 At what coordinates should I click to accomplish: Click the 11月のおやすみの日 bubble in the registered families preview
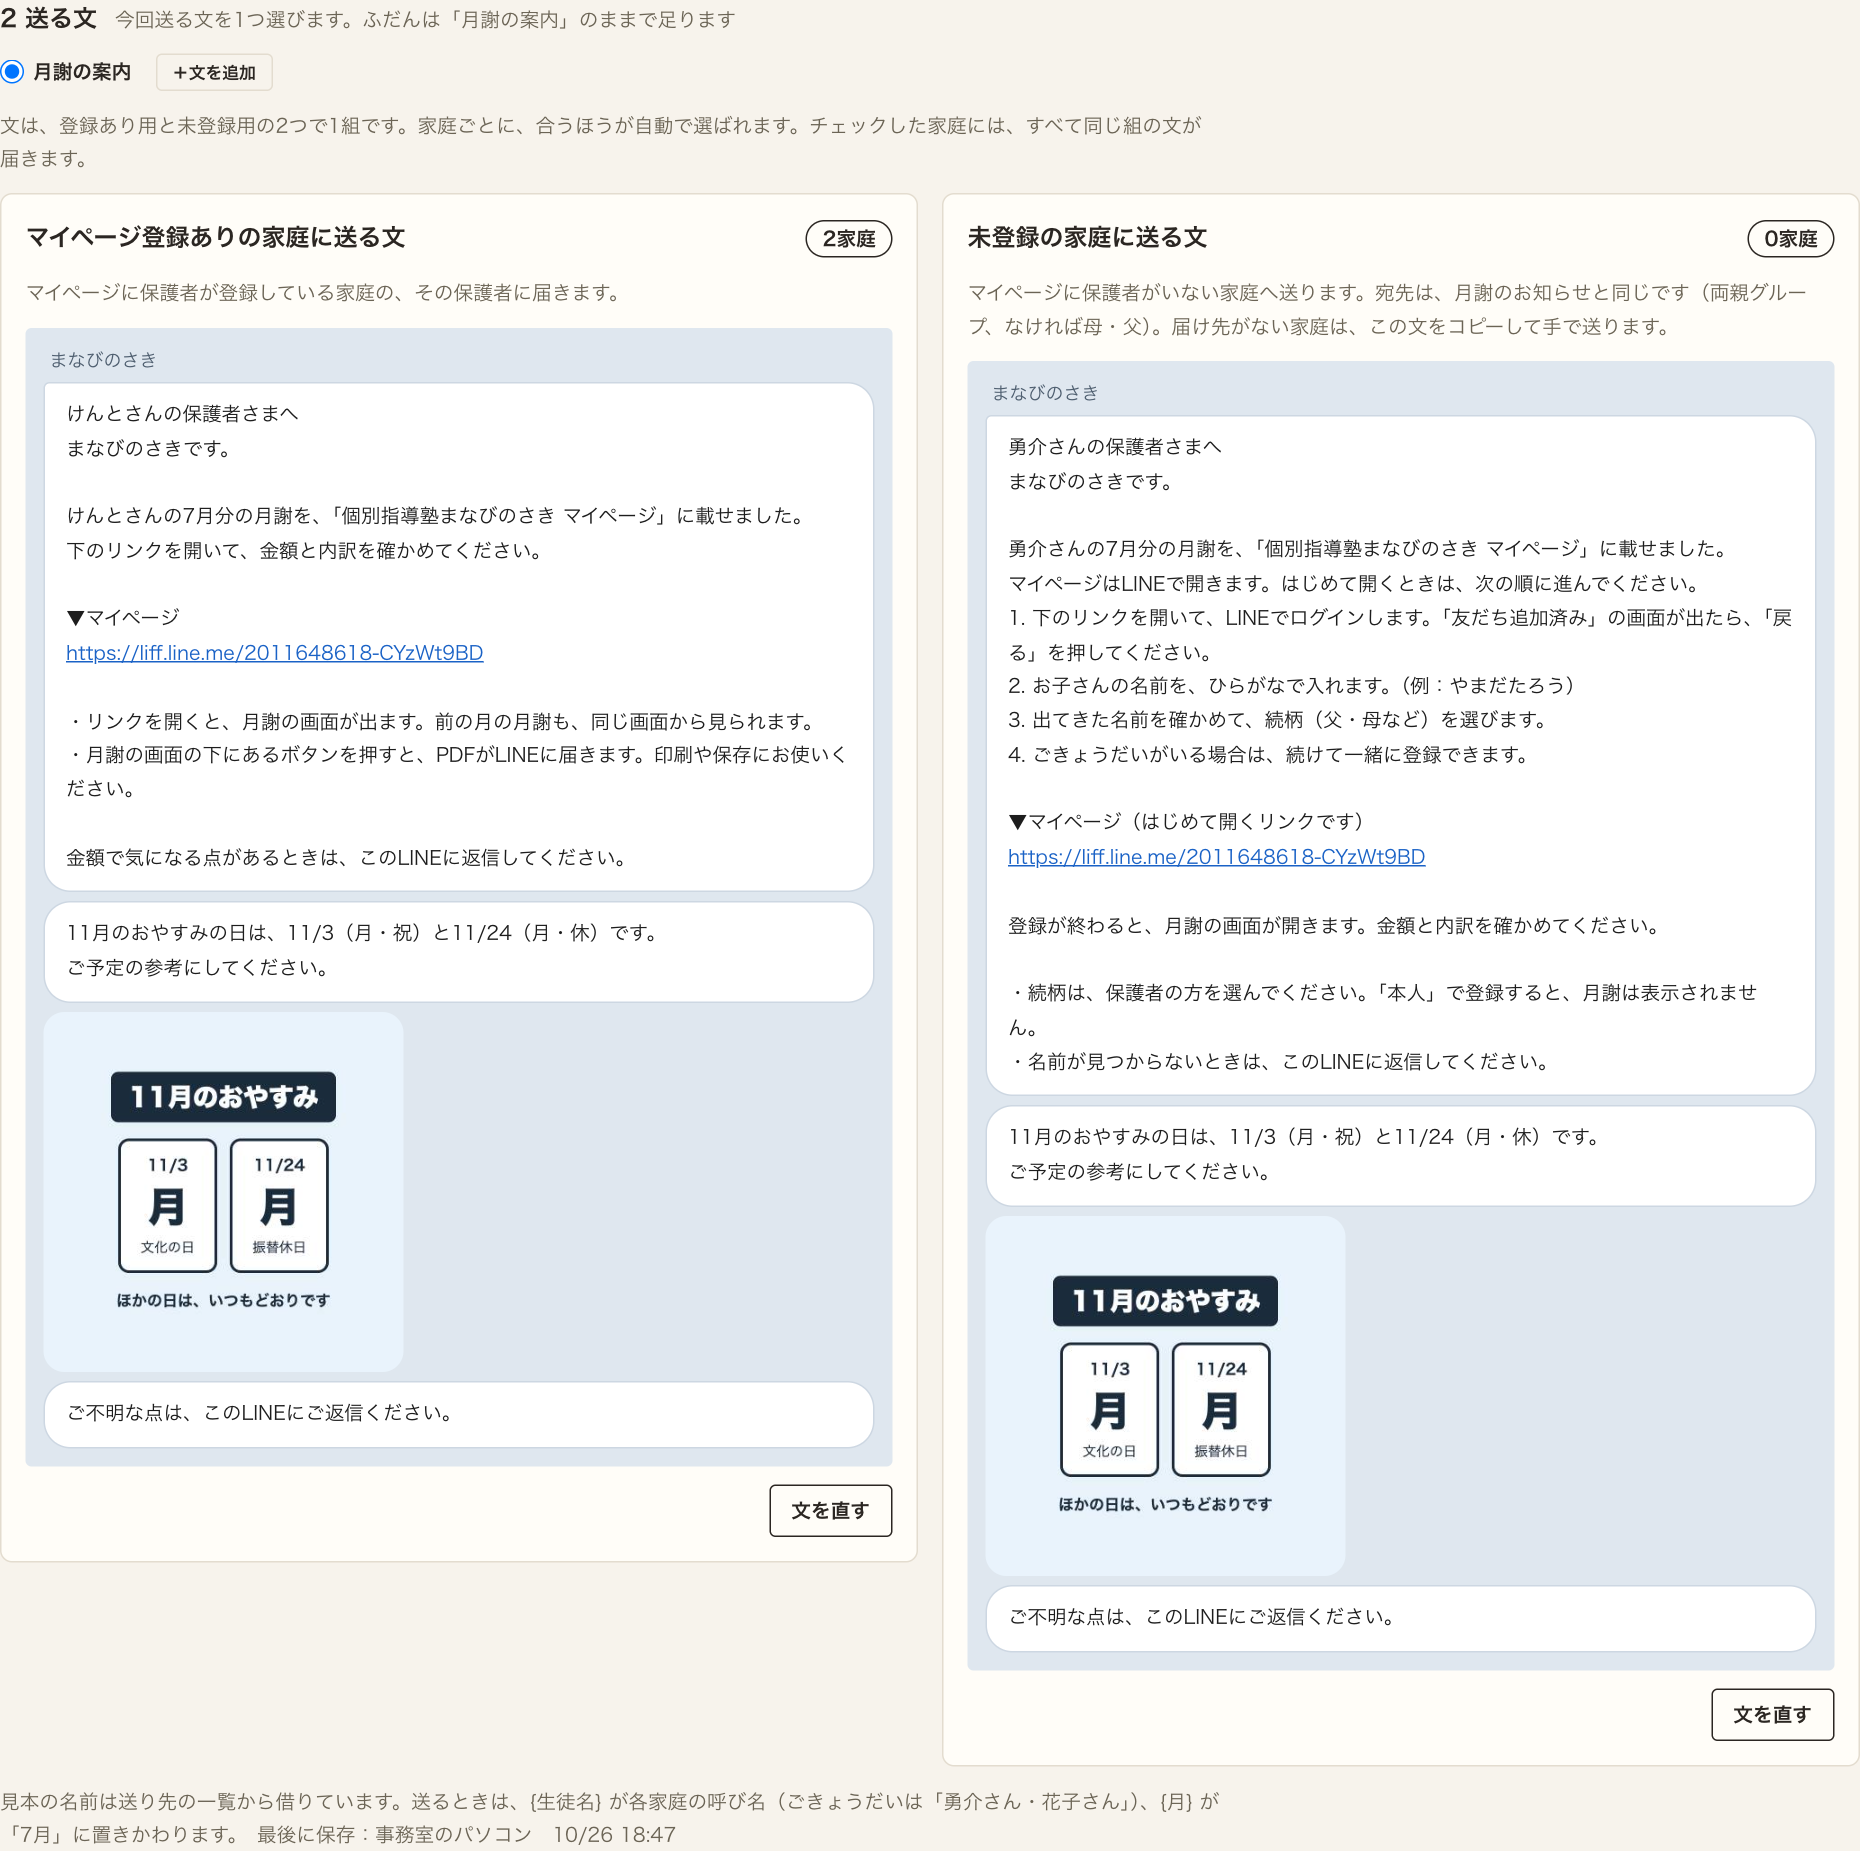459,952
